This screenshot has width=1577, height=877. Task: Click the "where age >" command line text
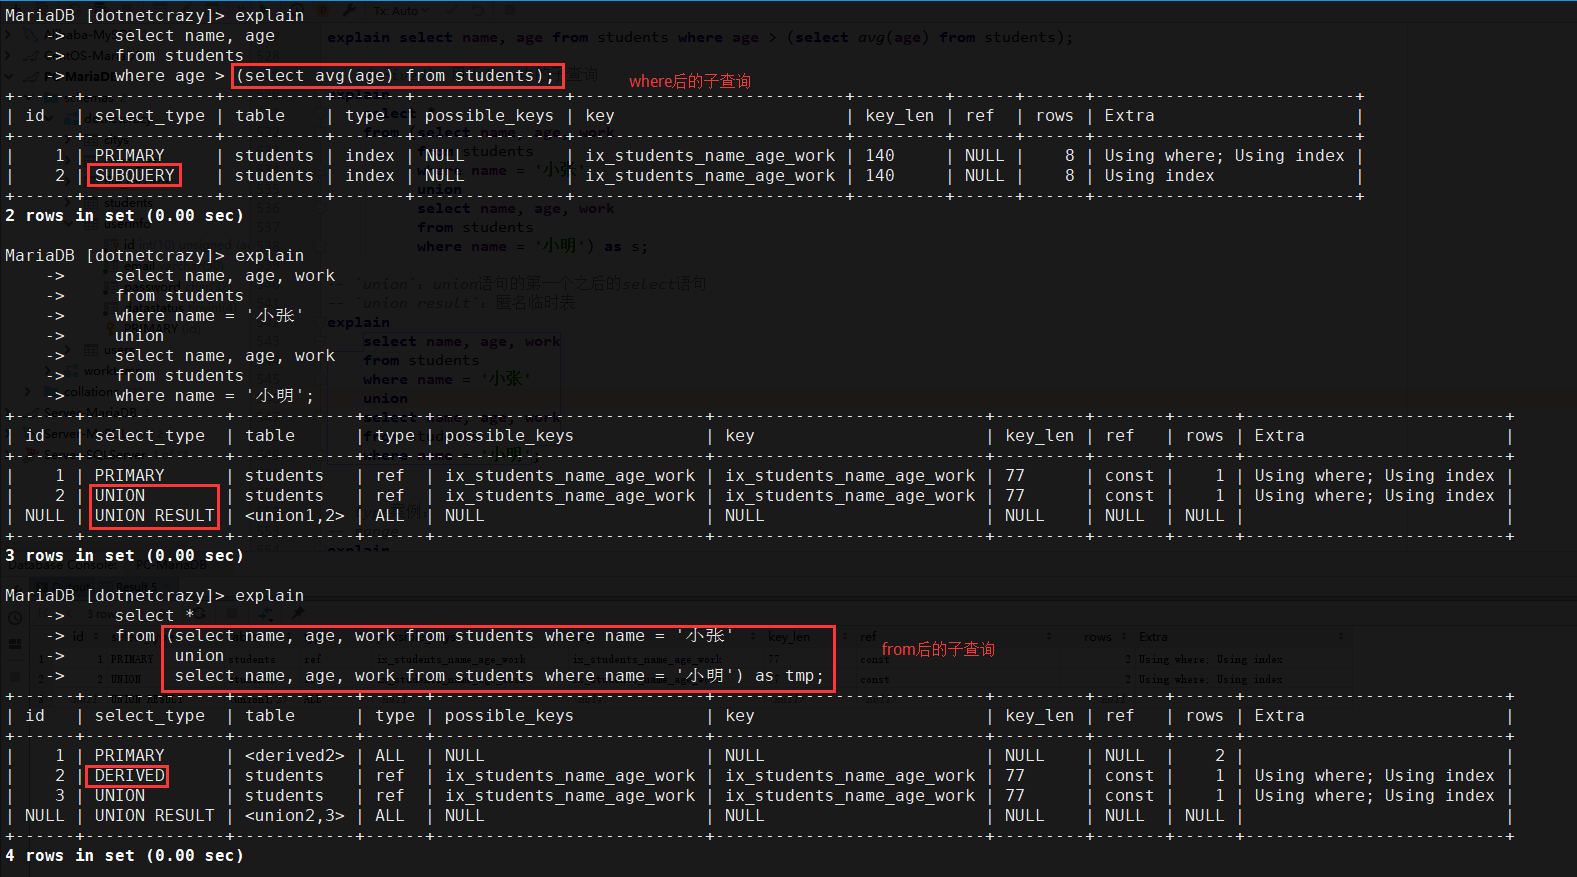(169, 76)
